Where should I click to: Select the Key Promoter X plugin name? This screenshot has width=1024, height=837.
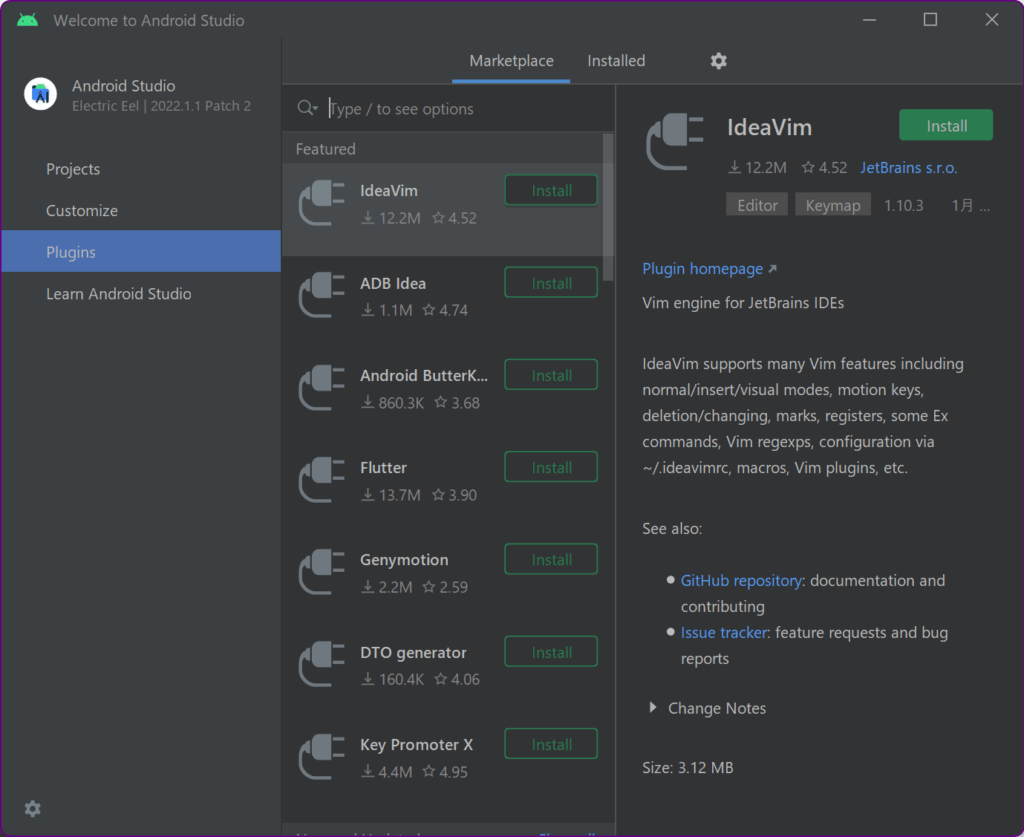coord(417,744)
